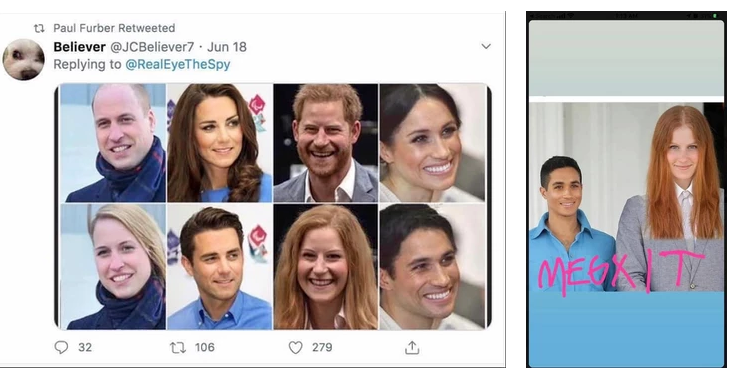Open the Paul Furber Retweeted link

tap(114, 28)
